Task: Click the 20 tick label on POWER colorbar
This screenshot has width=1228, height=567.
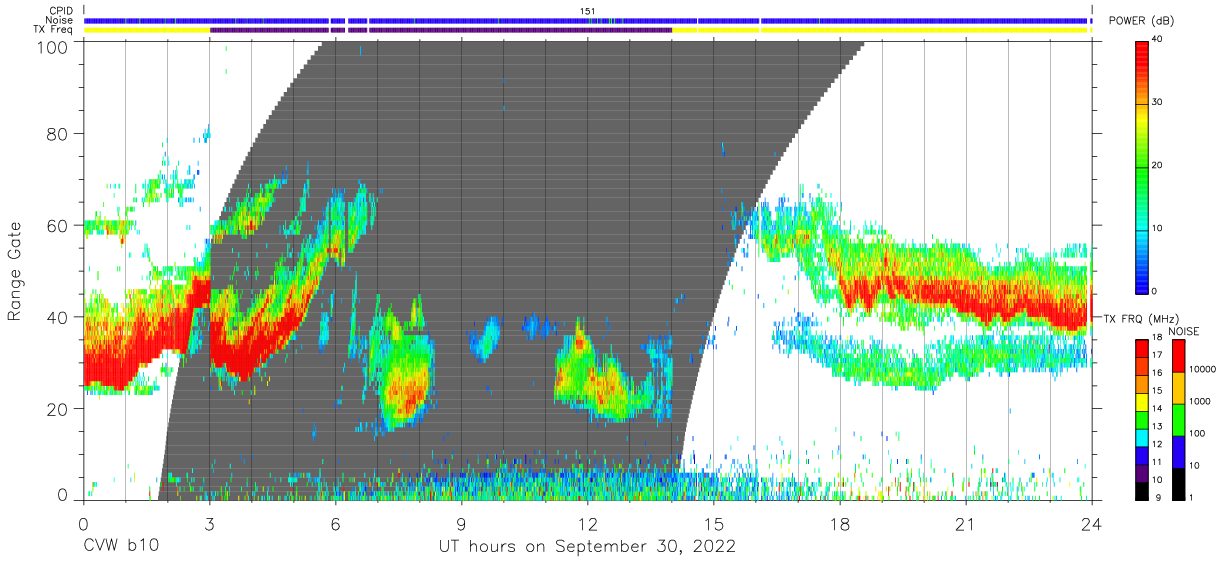Action: point(1158,166)
